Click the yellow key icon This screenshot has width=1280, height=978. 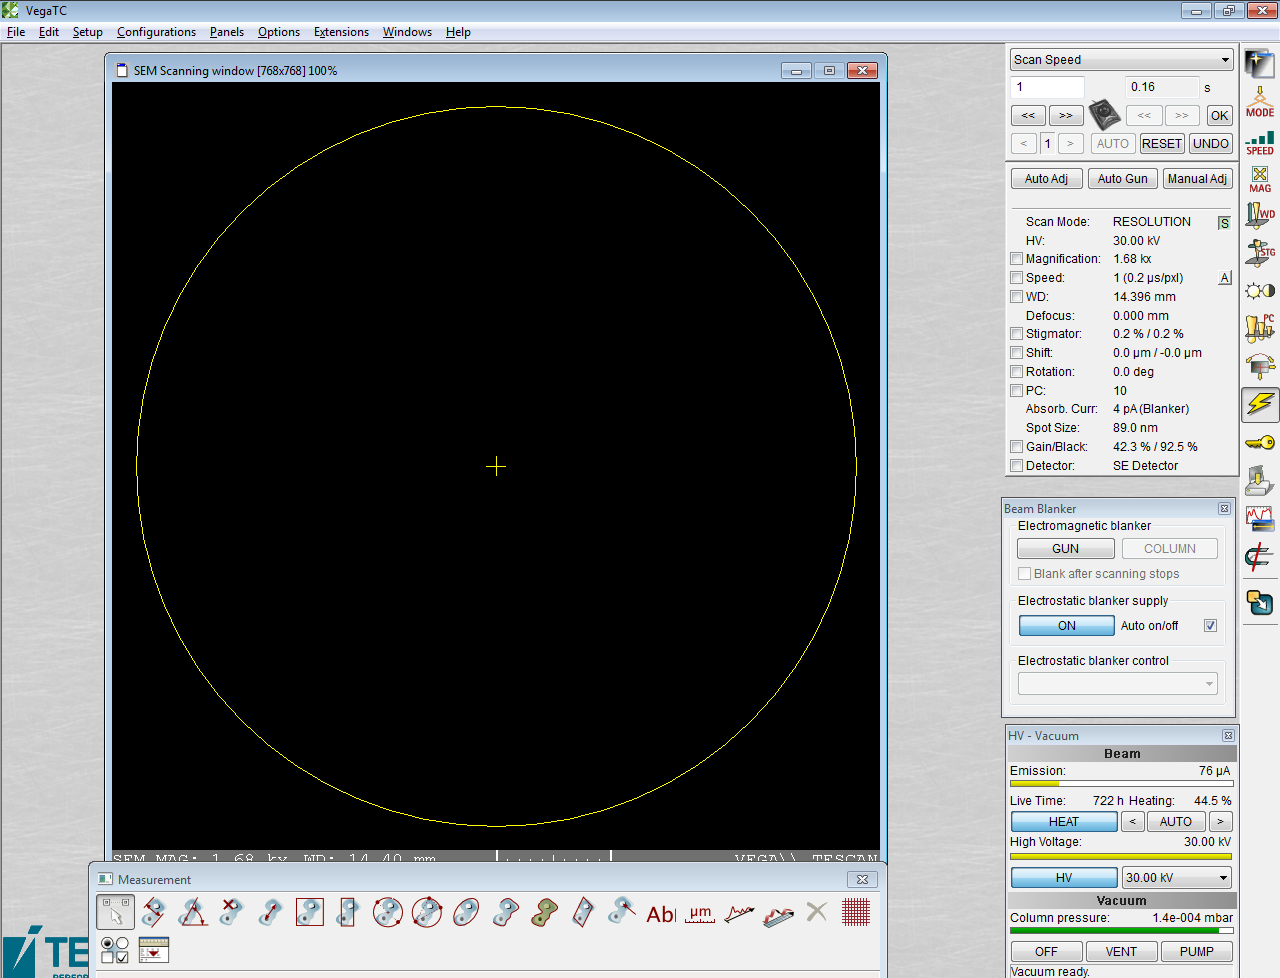click(1259, 442)
